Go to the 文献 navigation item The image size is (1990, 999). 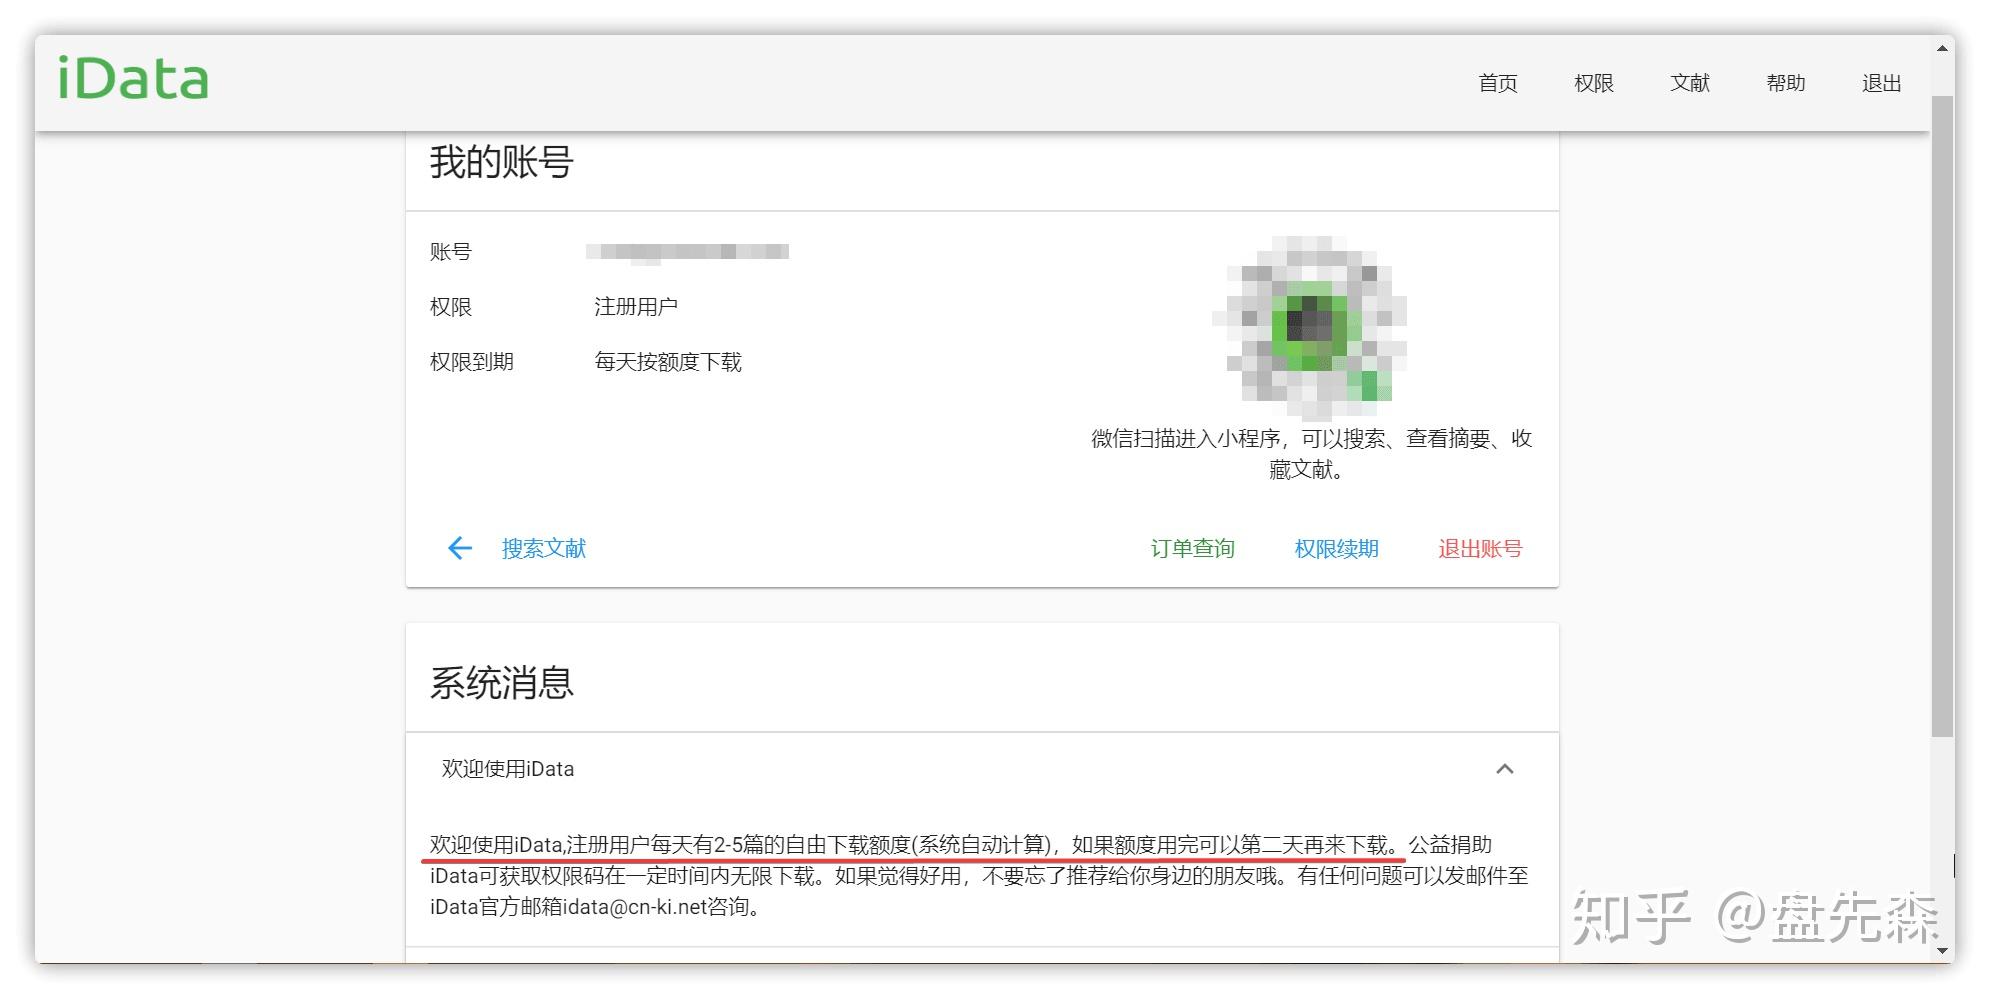[1689, 83]
